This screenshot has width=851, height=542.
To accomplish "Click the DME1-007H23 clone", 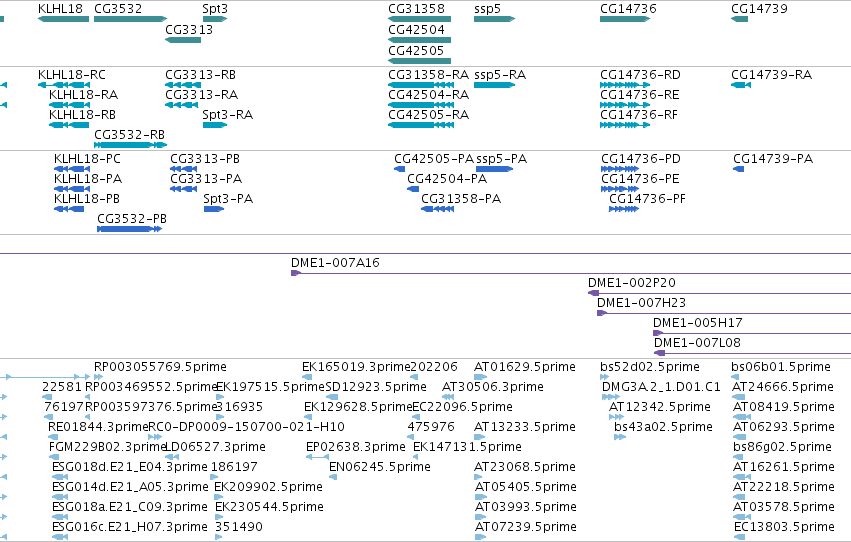I will (x=724, y=313).
